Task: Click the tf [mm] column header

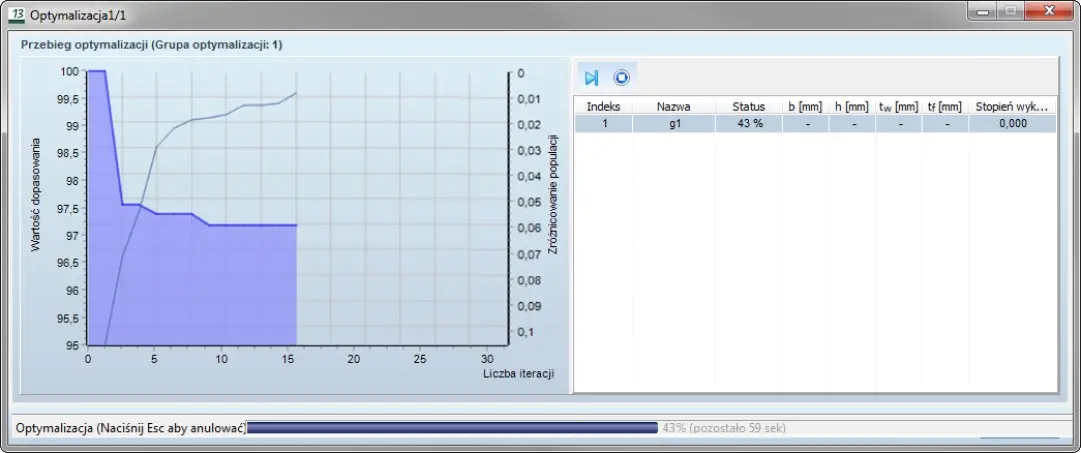Action: [x=944, y=106]
